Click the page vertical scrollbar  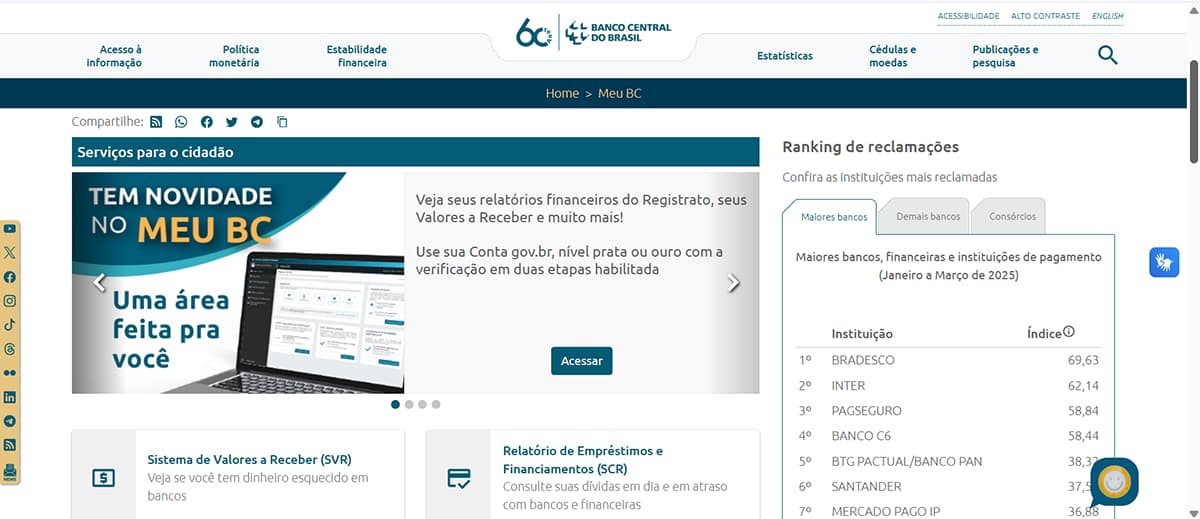click(1193, 110)
